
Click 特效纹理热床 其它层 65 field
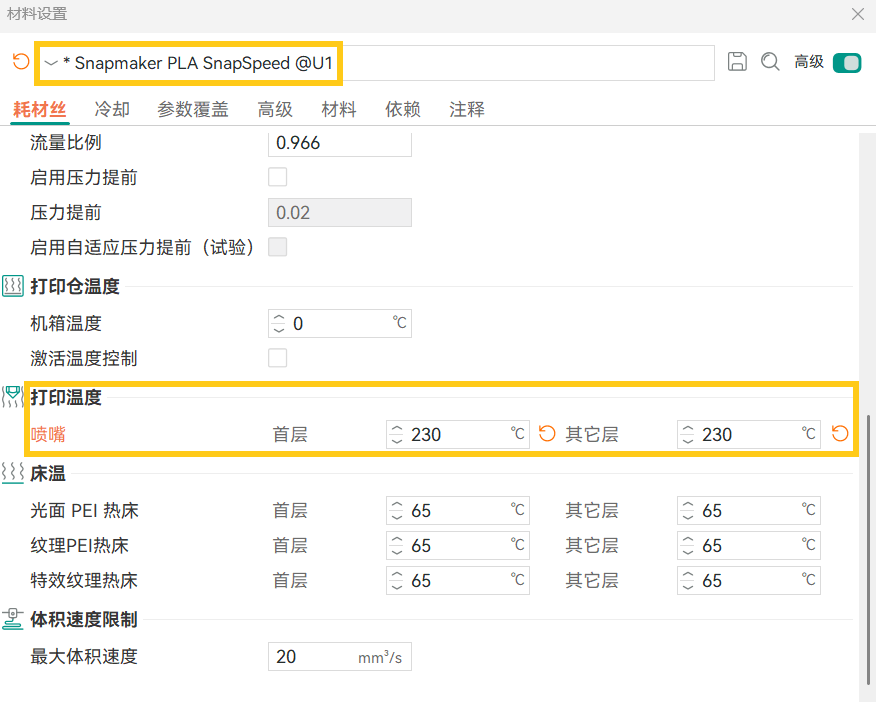(x=749, y=581)
